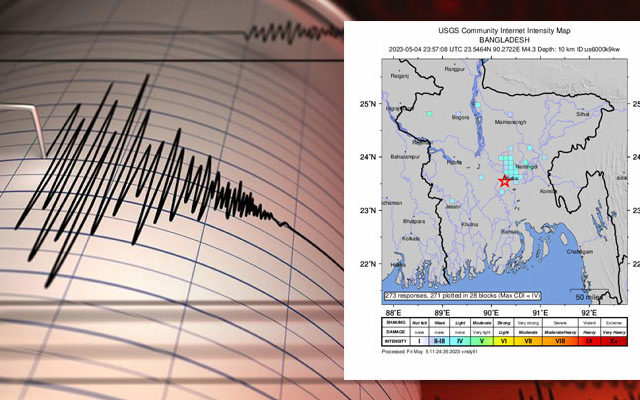Click 'Moderate/Heavy' in the damage row

(560, 332)
